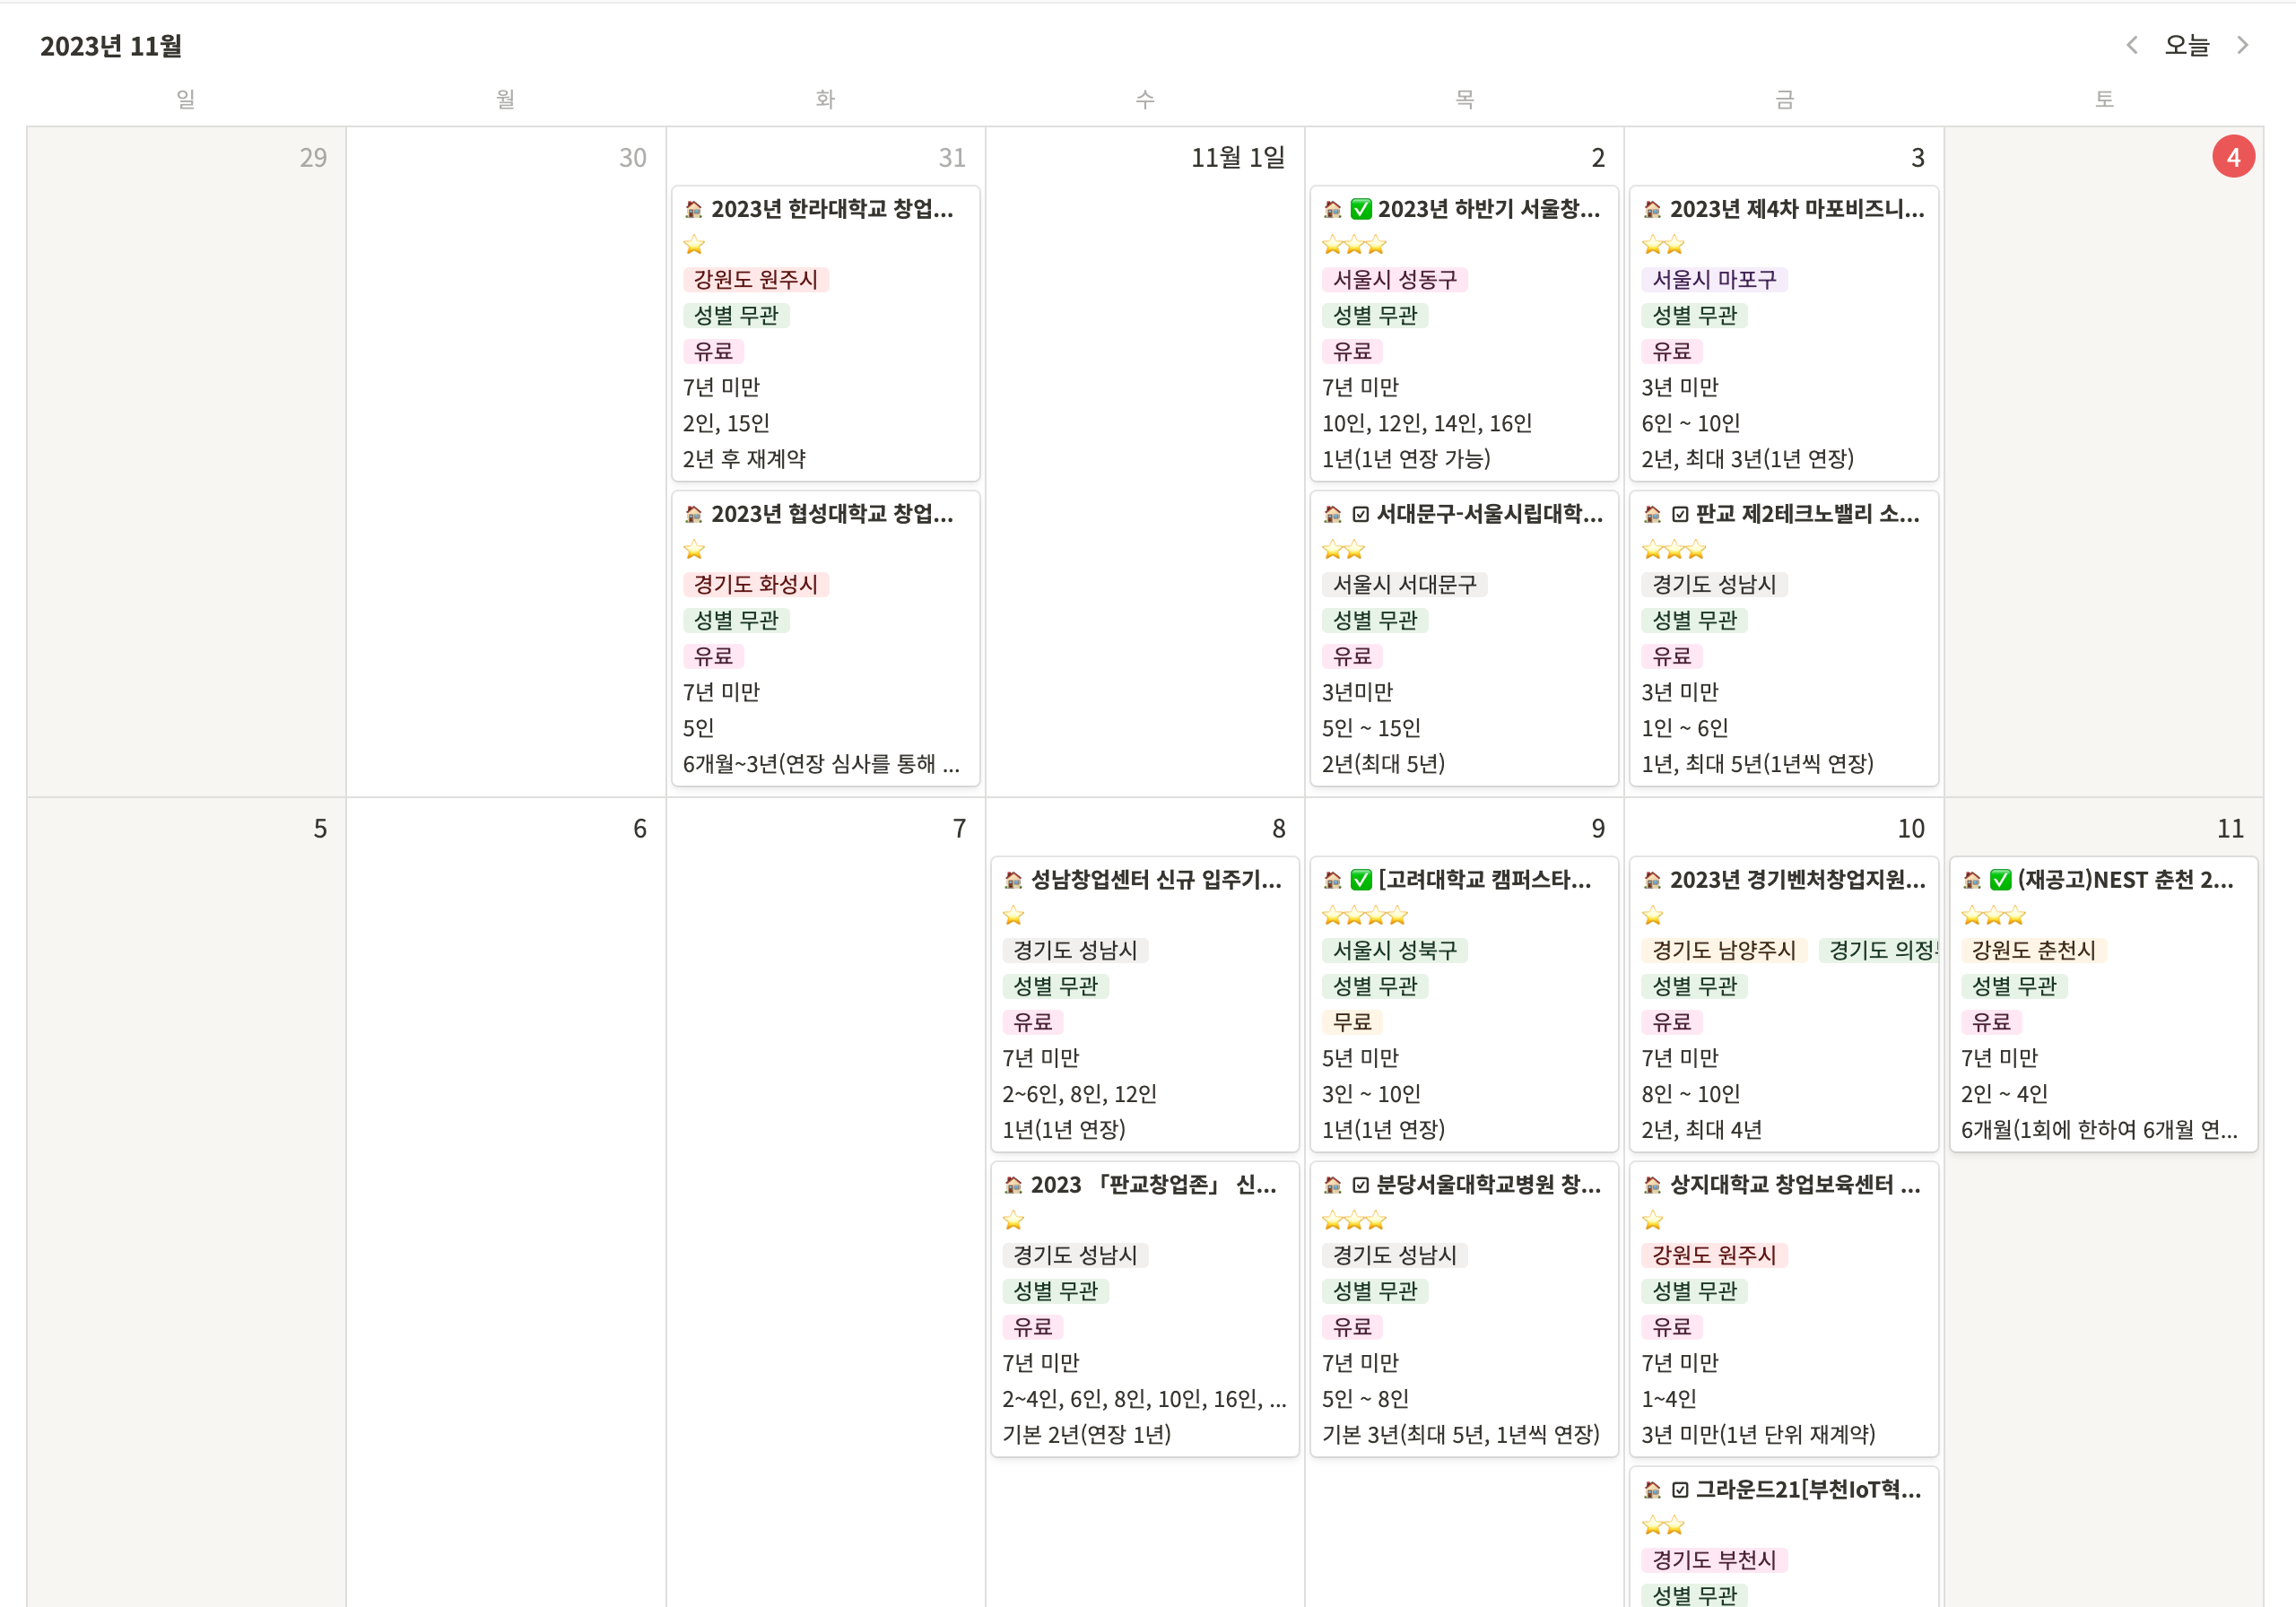This screenshot has height=1607, width=2296.
Task: Click the house icon on 서대문구 card
Action: click(x=1332, y=514)
